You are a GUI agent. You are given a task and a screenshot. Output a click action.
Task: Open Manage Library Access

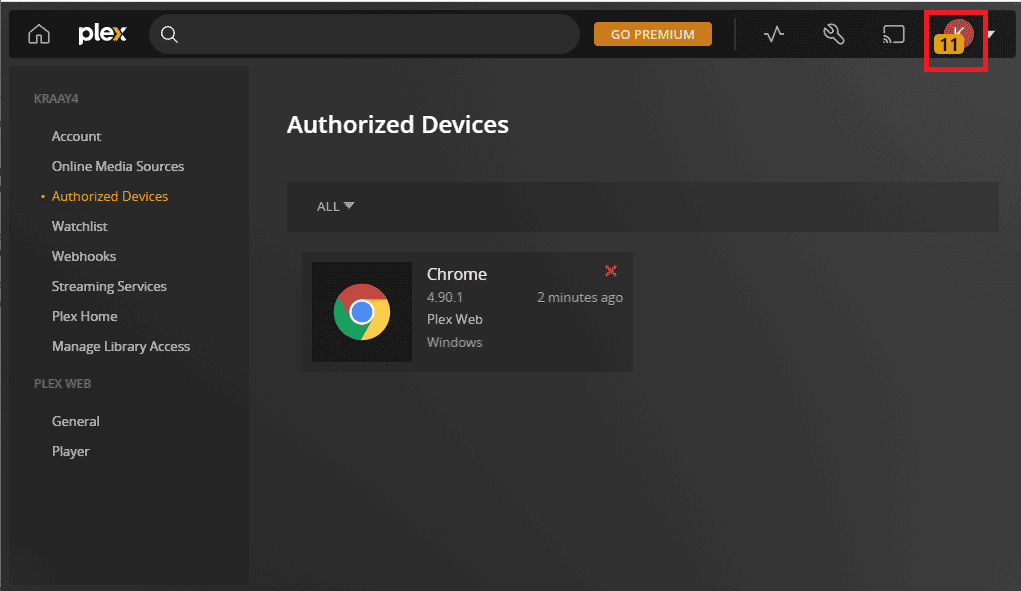121,346
